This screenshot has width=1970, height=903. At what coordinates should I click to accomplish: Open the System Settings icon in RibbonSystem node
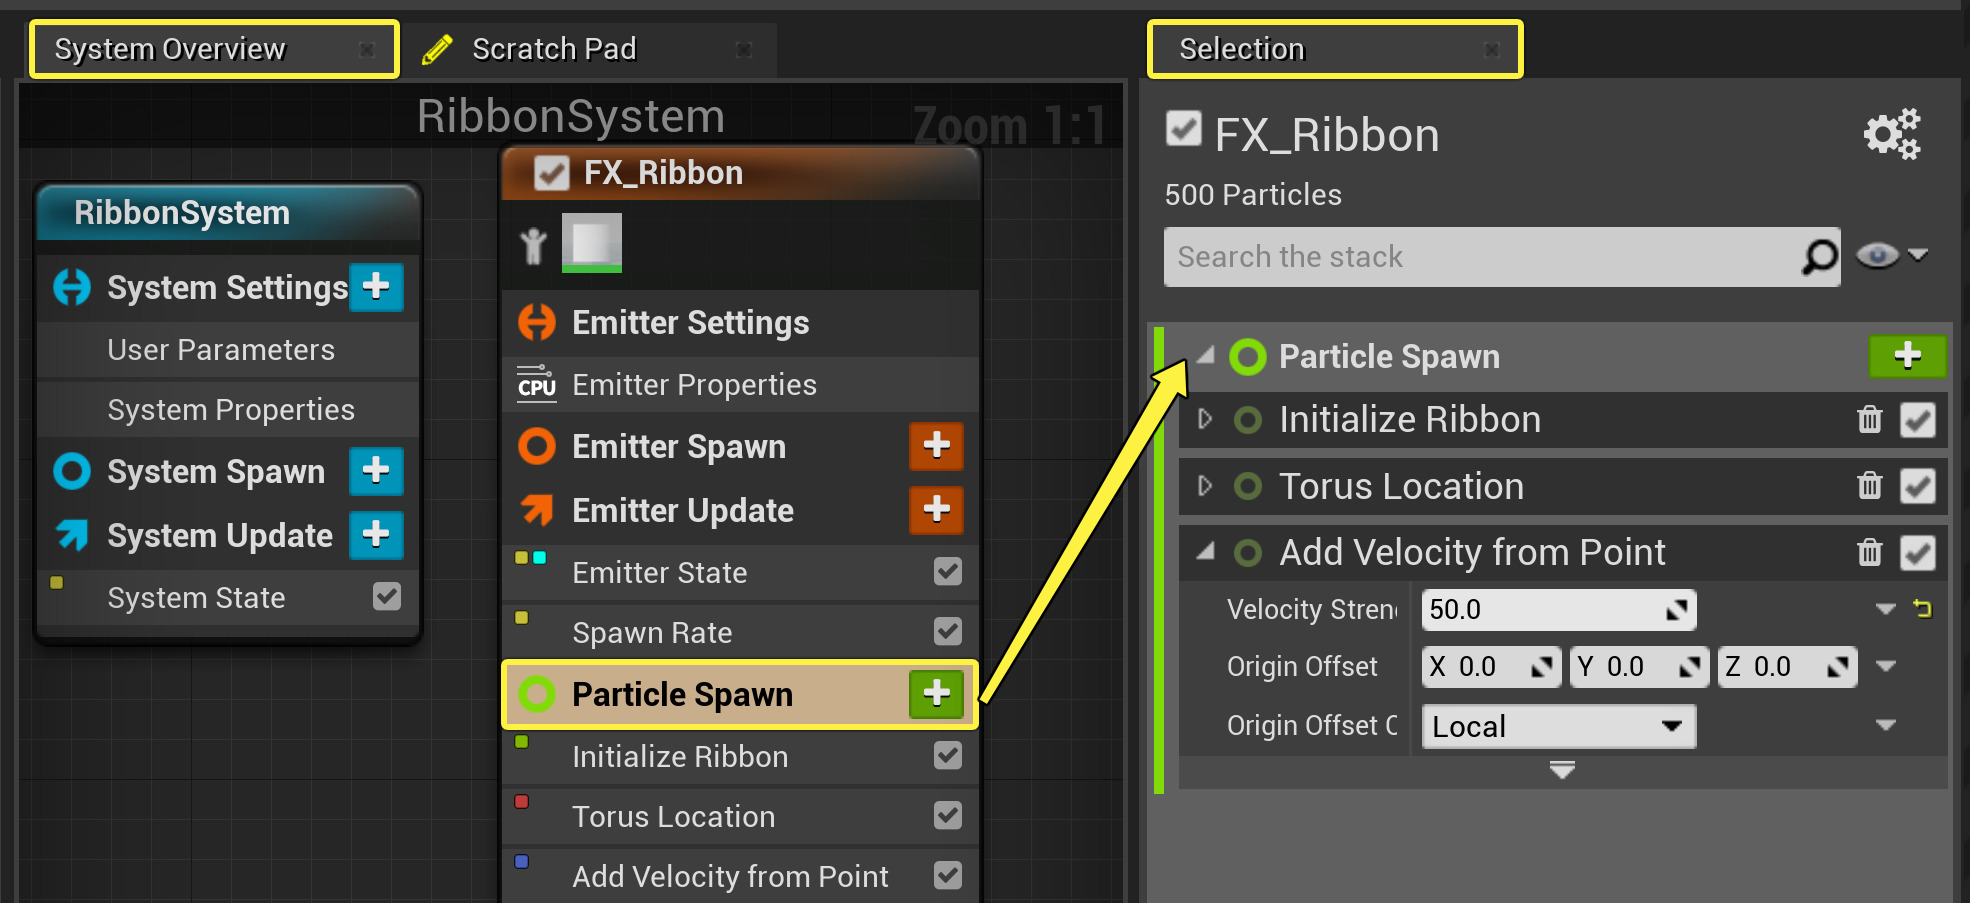(x=71, y=287)
